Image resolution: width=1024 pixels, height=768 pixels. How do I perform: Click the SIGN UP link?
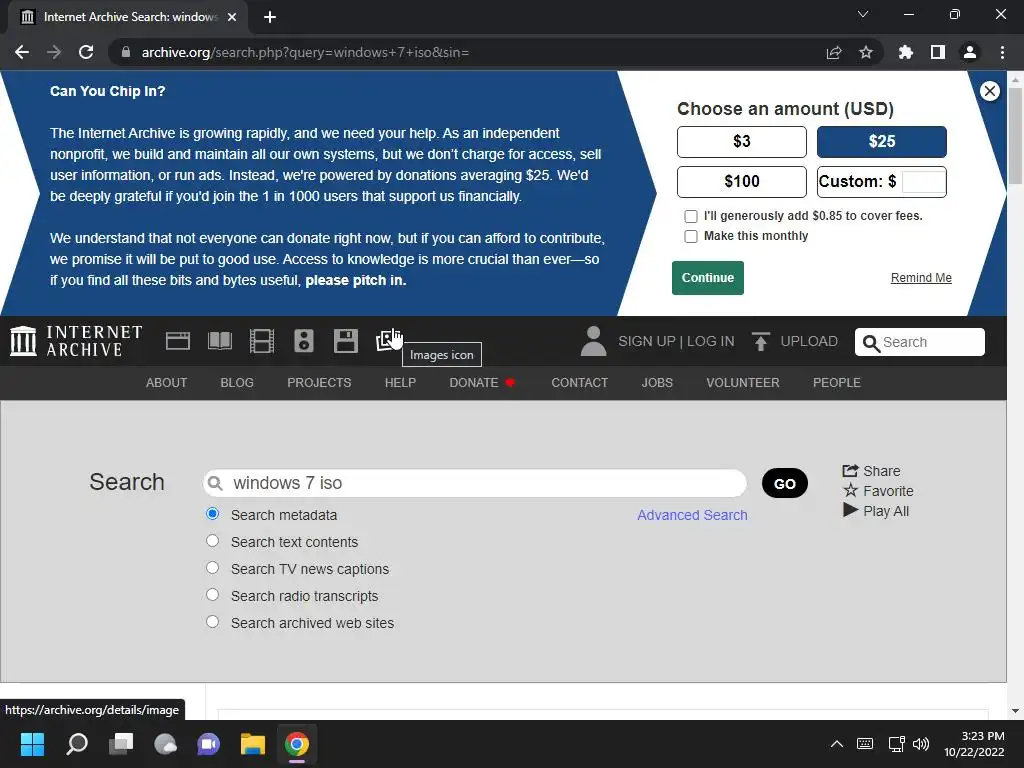(647, 342)
